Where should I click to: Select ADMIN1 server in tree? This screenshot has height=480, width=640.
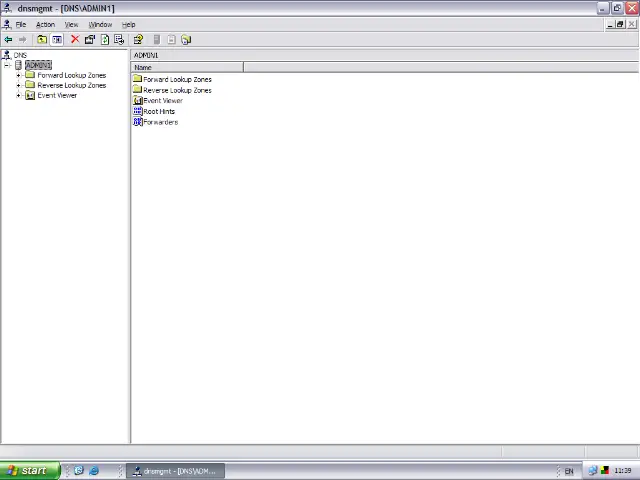pyautogui.click(x=38, y=65)
